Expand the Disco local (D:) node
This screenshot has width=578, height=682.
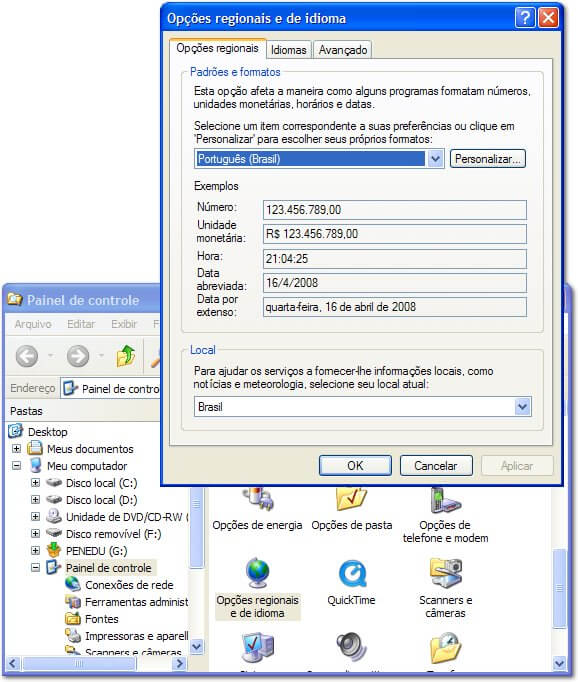(36, 499)
